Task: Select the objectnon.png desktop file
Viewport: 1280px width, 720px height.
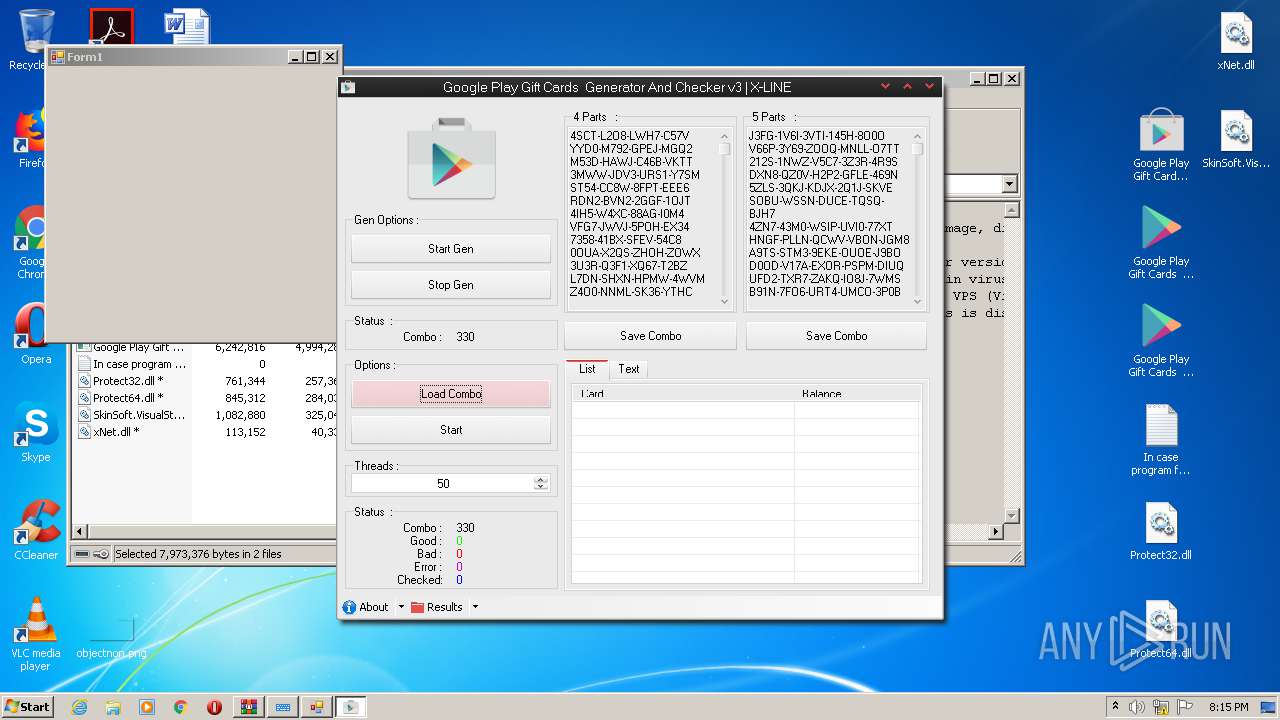Action: point(111,638)
